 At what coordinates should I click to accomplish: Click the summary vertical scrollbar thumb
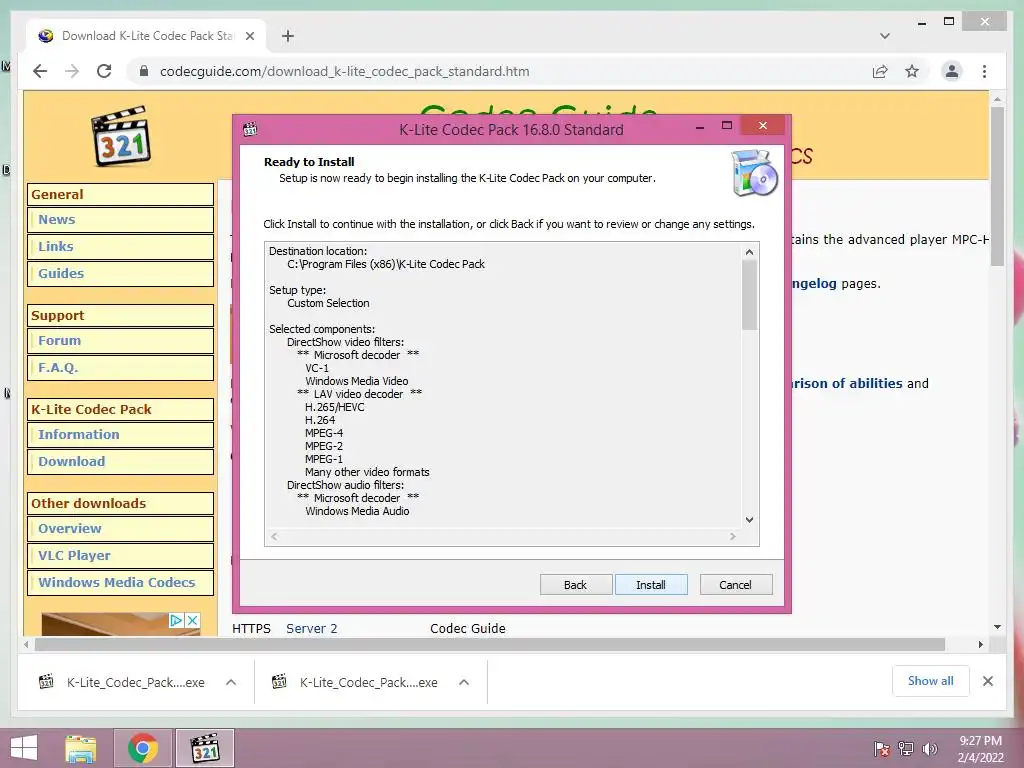coord(749,295)
